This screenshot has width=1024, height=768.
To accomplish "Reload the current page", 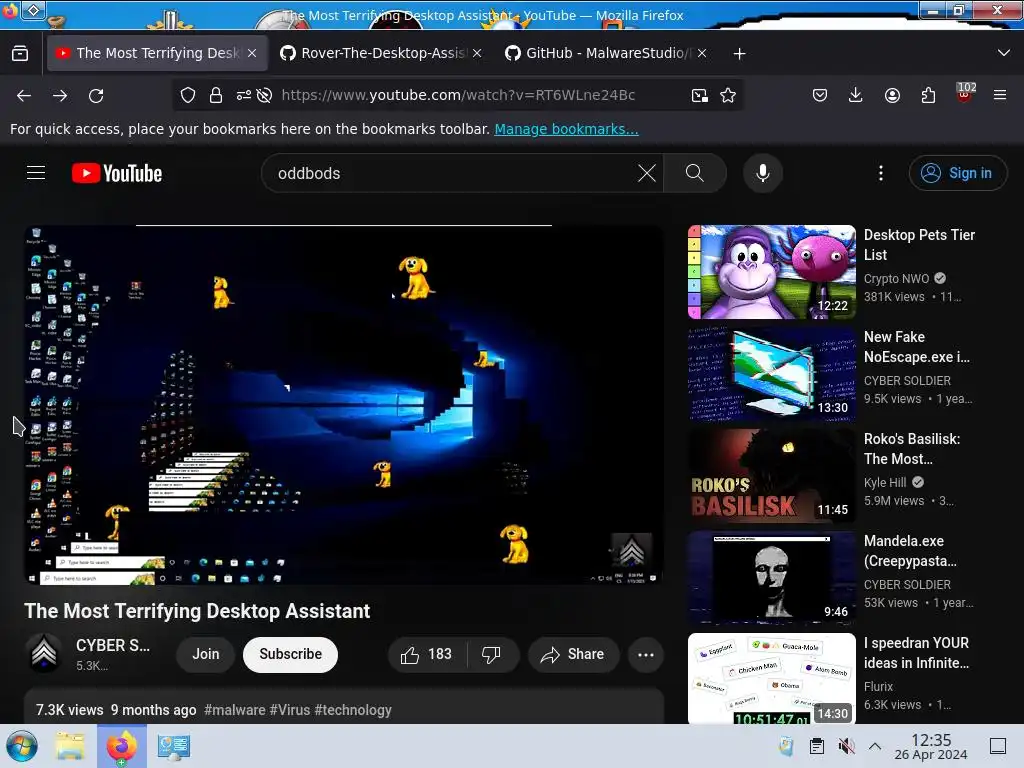I will (96, 95).
